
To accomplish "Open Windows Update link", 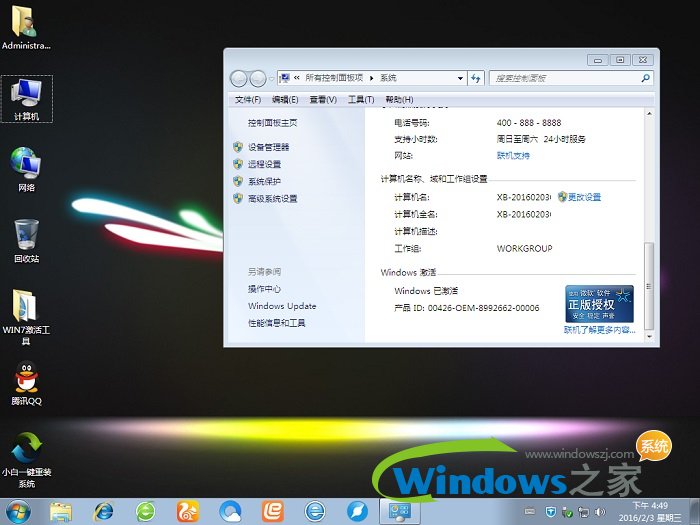I will point(282,306).
